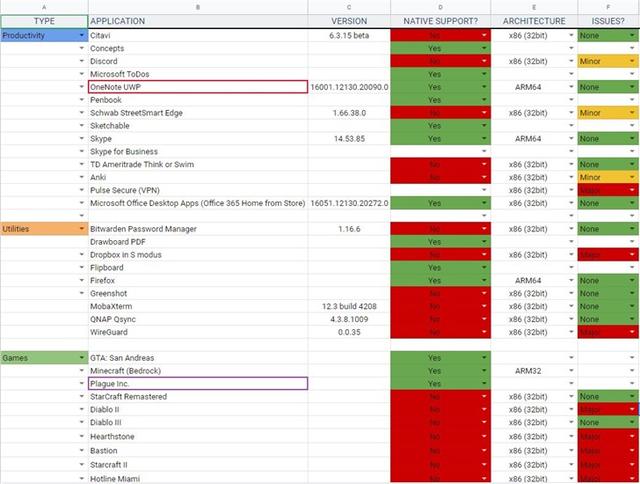Select version cell 12.3 build 4208
This screenshot has width=640, height=484.
point(349,306)
